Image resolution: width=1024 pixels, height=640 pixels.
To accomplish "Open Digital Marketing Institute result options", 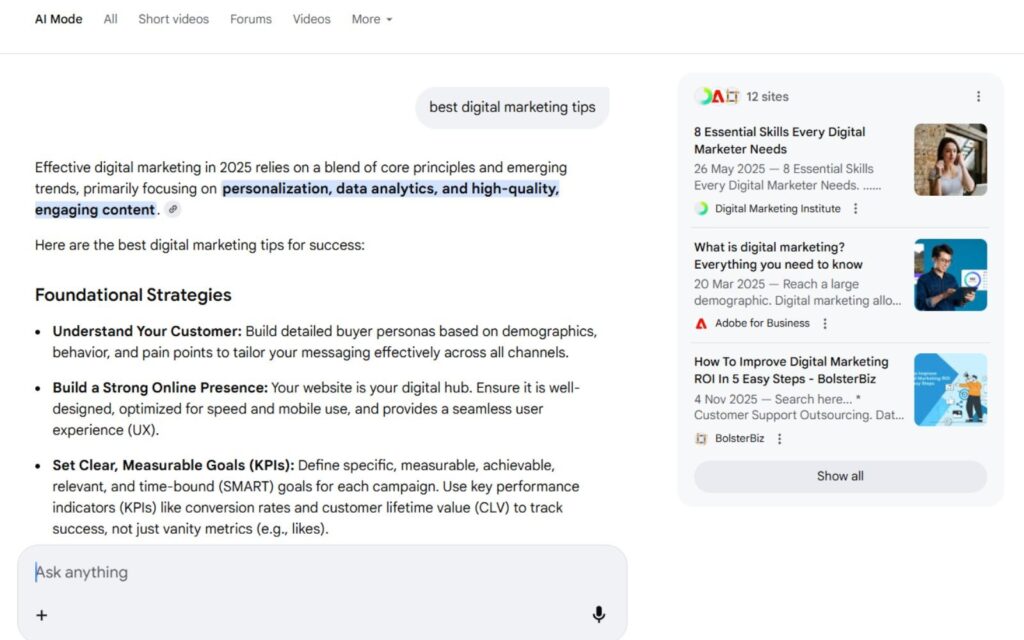I will click(x=855, y=209).
